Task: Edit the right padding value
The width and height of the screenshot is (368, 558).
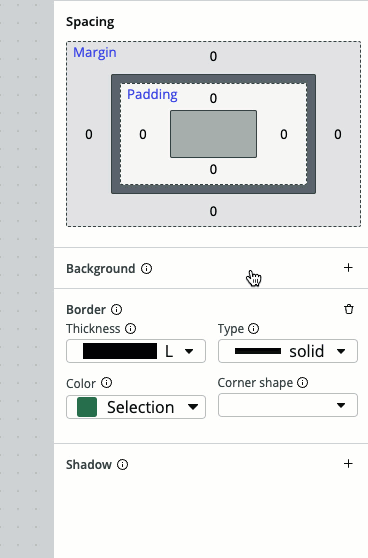Action: tap(284, 134)
